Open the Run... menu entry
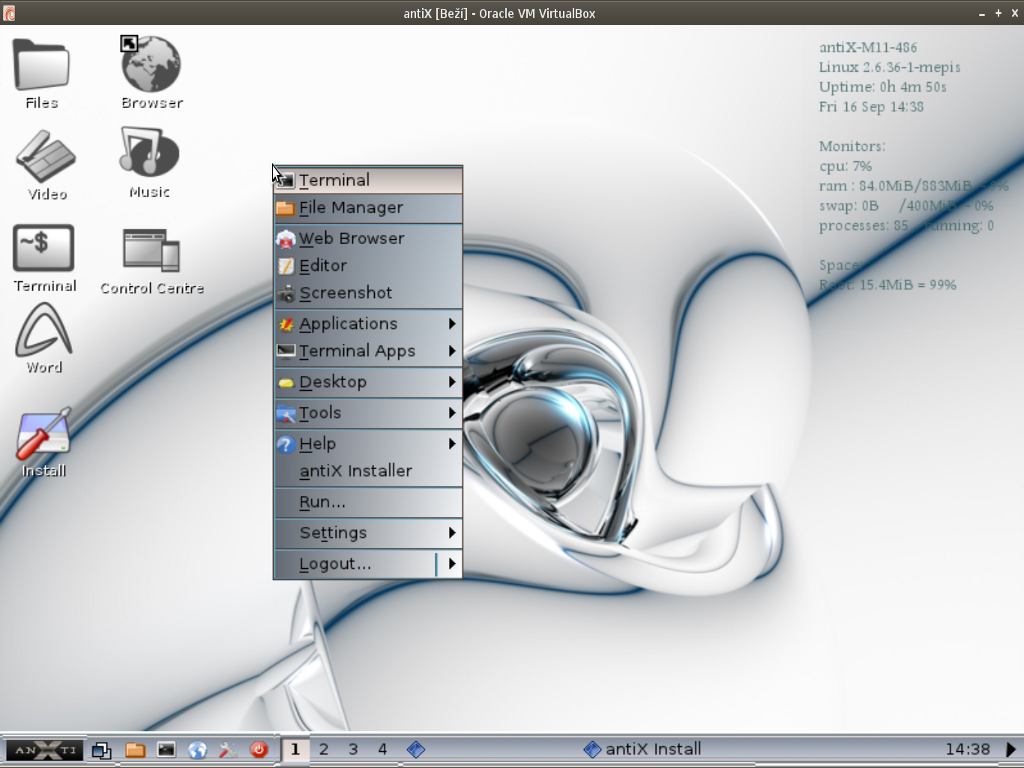Image resolution: width=1024 pixels, height=768 pixels. [368, 502]
